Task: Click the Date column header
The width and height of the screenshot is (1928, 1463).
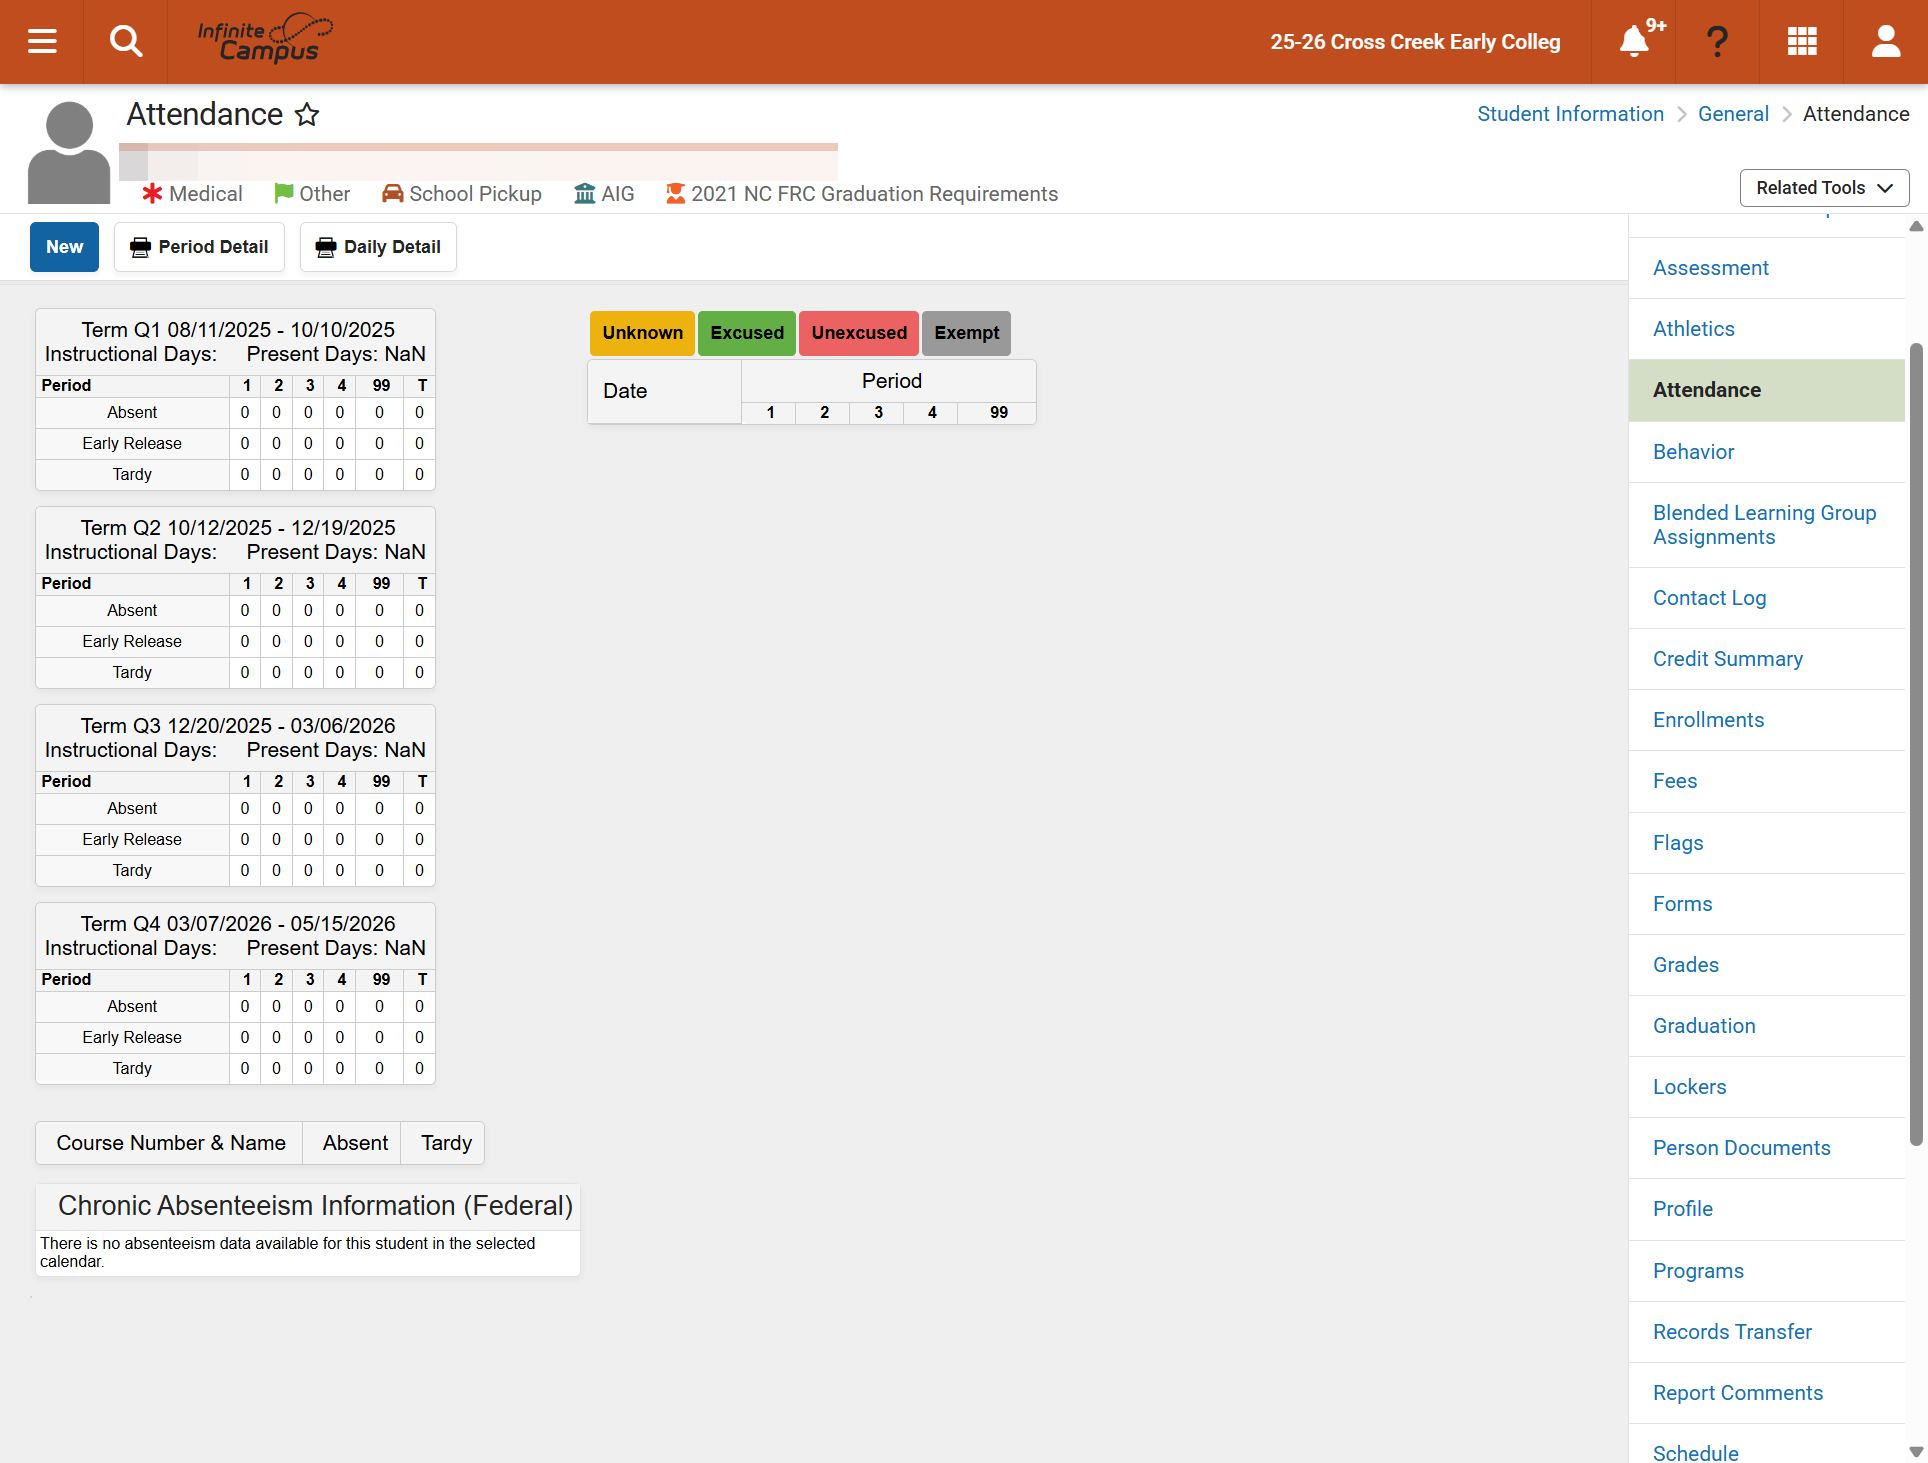Action: [x=664, y=391]
